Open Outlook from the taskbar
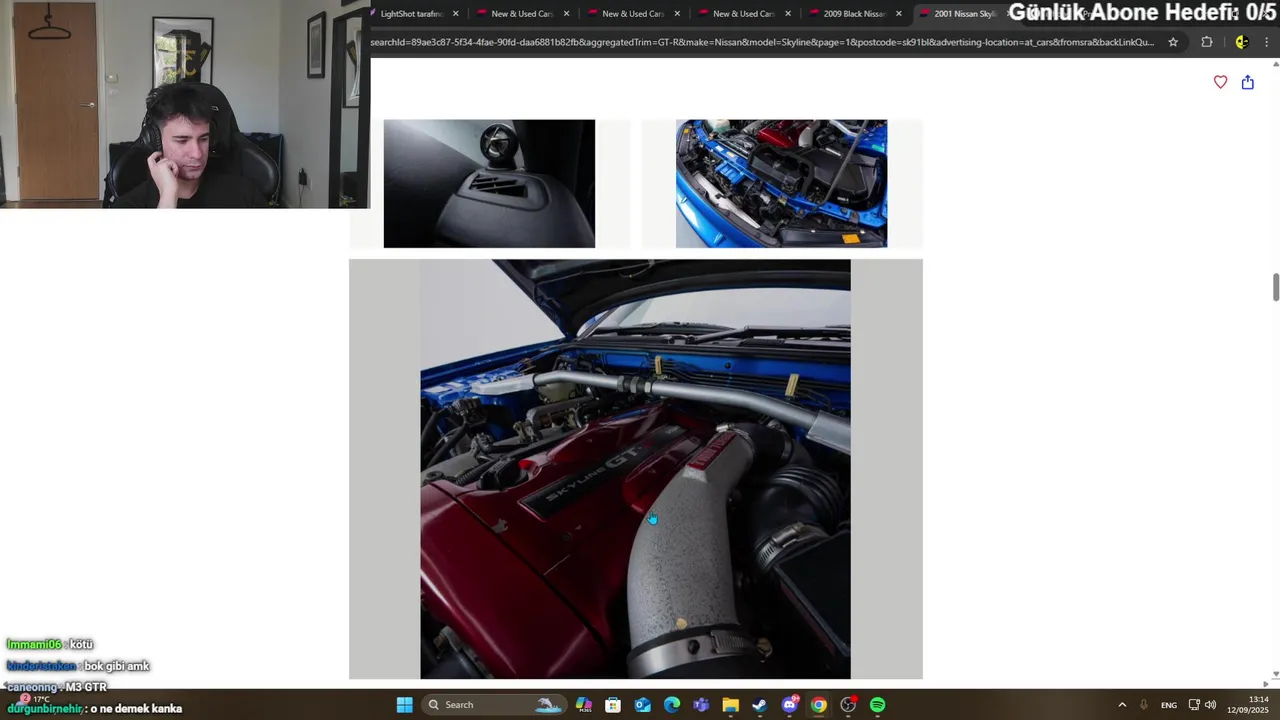1280x720 pixels. (643, 705)
